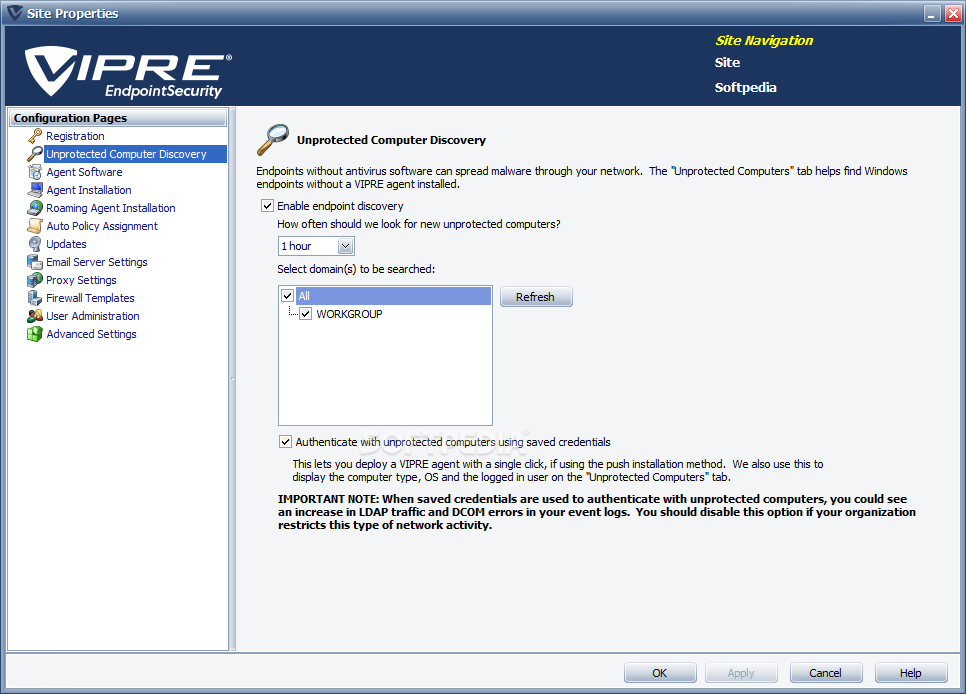Open Firewall Templates page

[x=90, y=298]
